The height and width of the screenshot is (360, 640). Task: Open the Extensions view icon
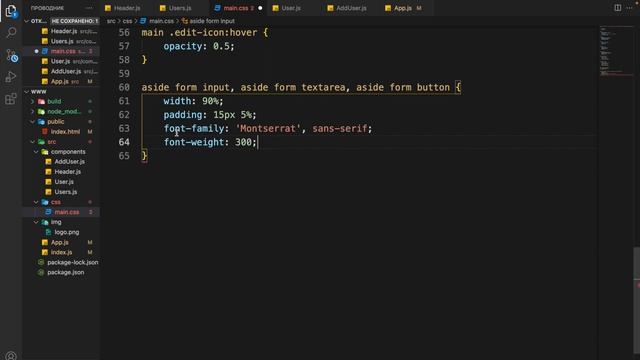pyautogui.click(x=11, y=98)
